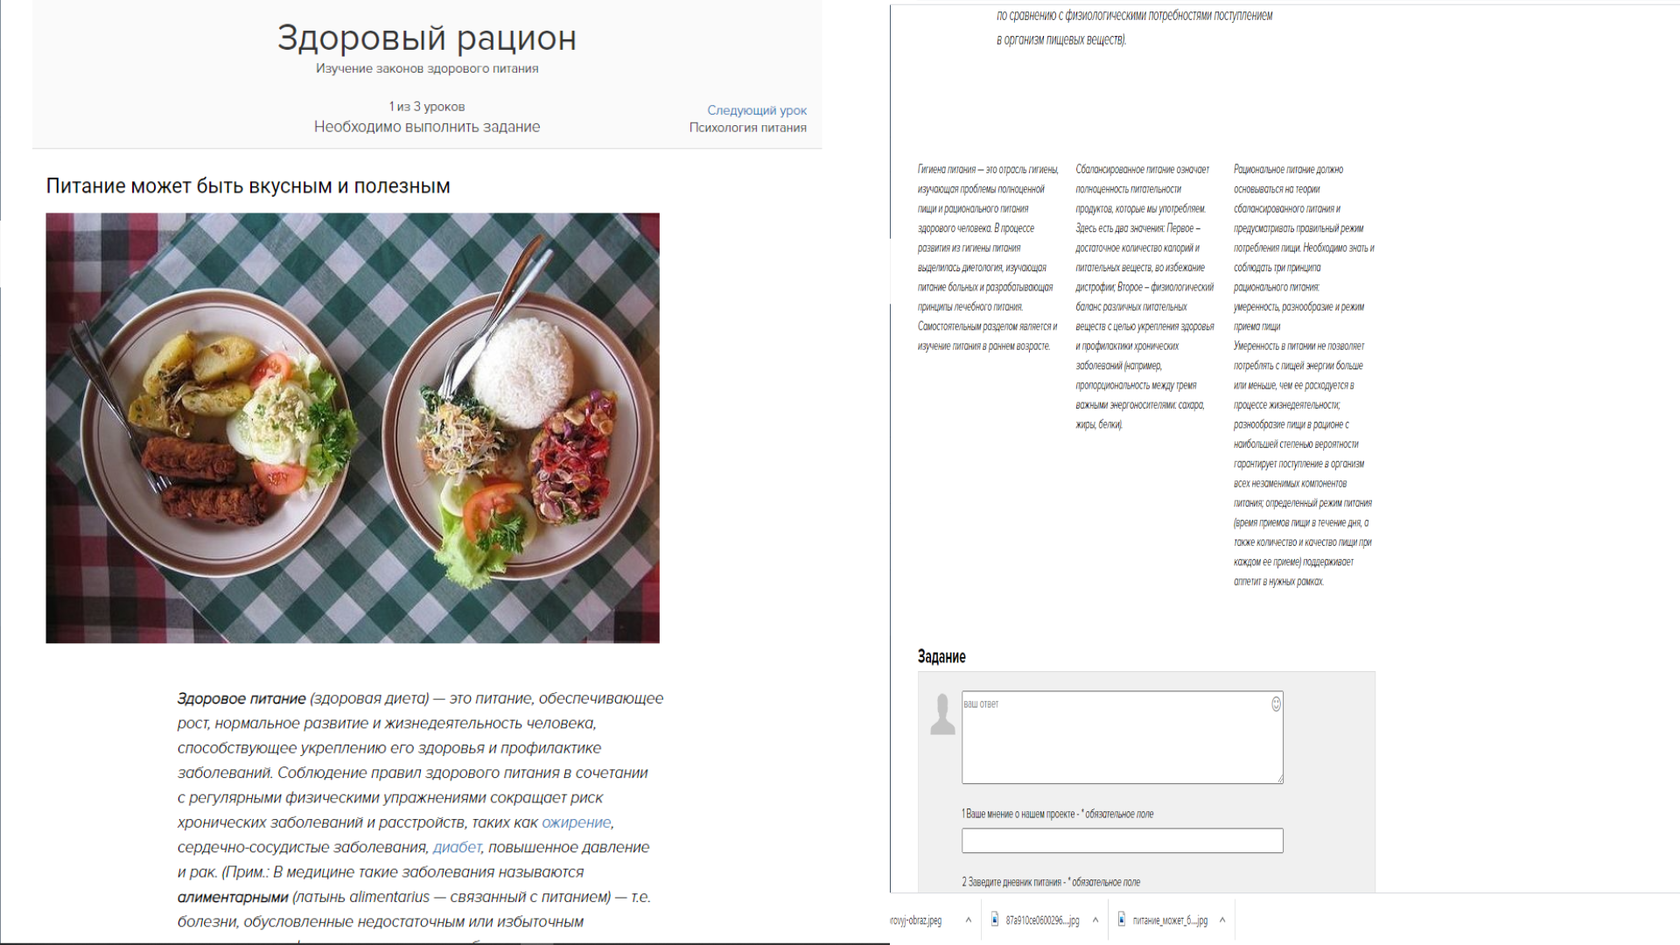Image resolution: width=1680 pixels, height=945 pixels.
Task: Click the label 2 Заведите дневник питания
Action: pos(1051,882)
